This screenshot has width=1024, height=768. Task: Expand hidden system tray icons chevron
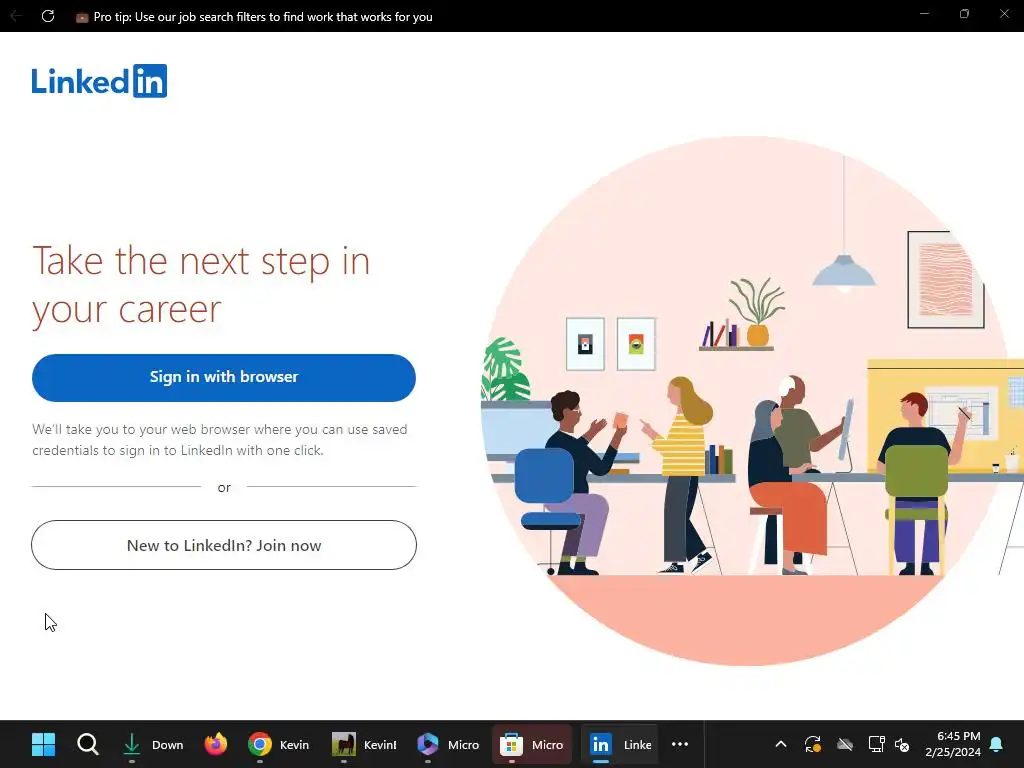coord(780,744)
